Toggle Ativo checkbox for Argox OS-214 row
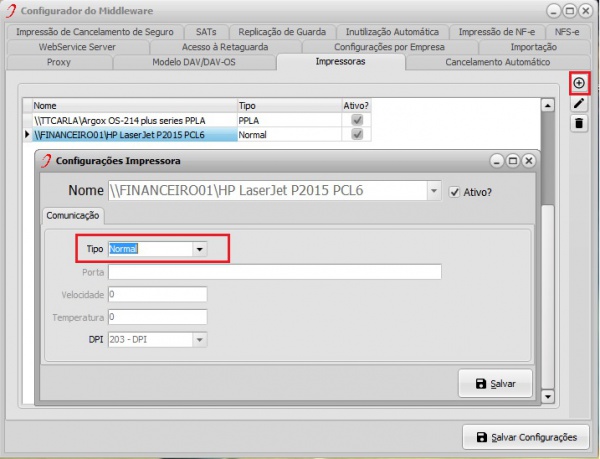 coord(357,120)
